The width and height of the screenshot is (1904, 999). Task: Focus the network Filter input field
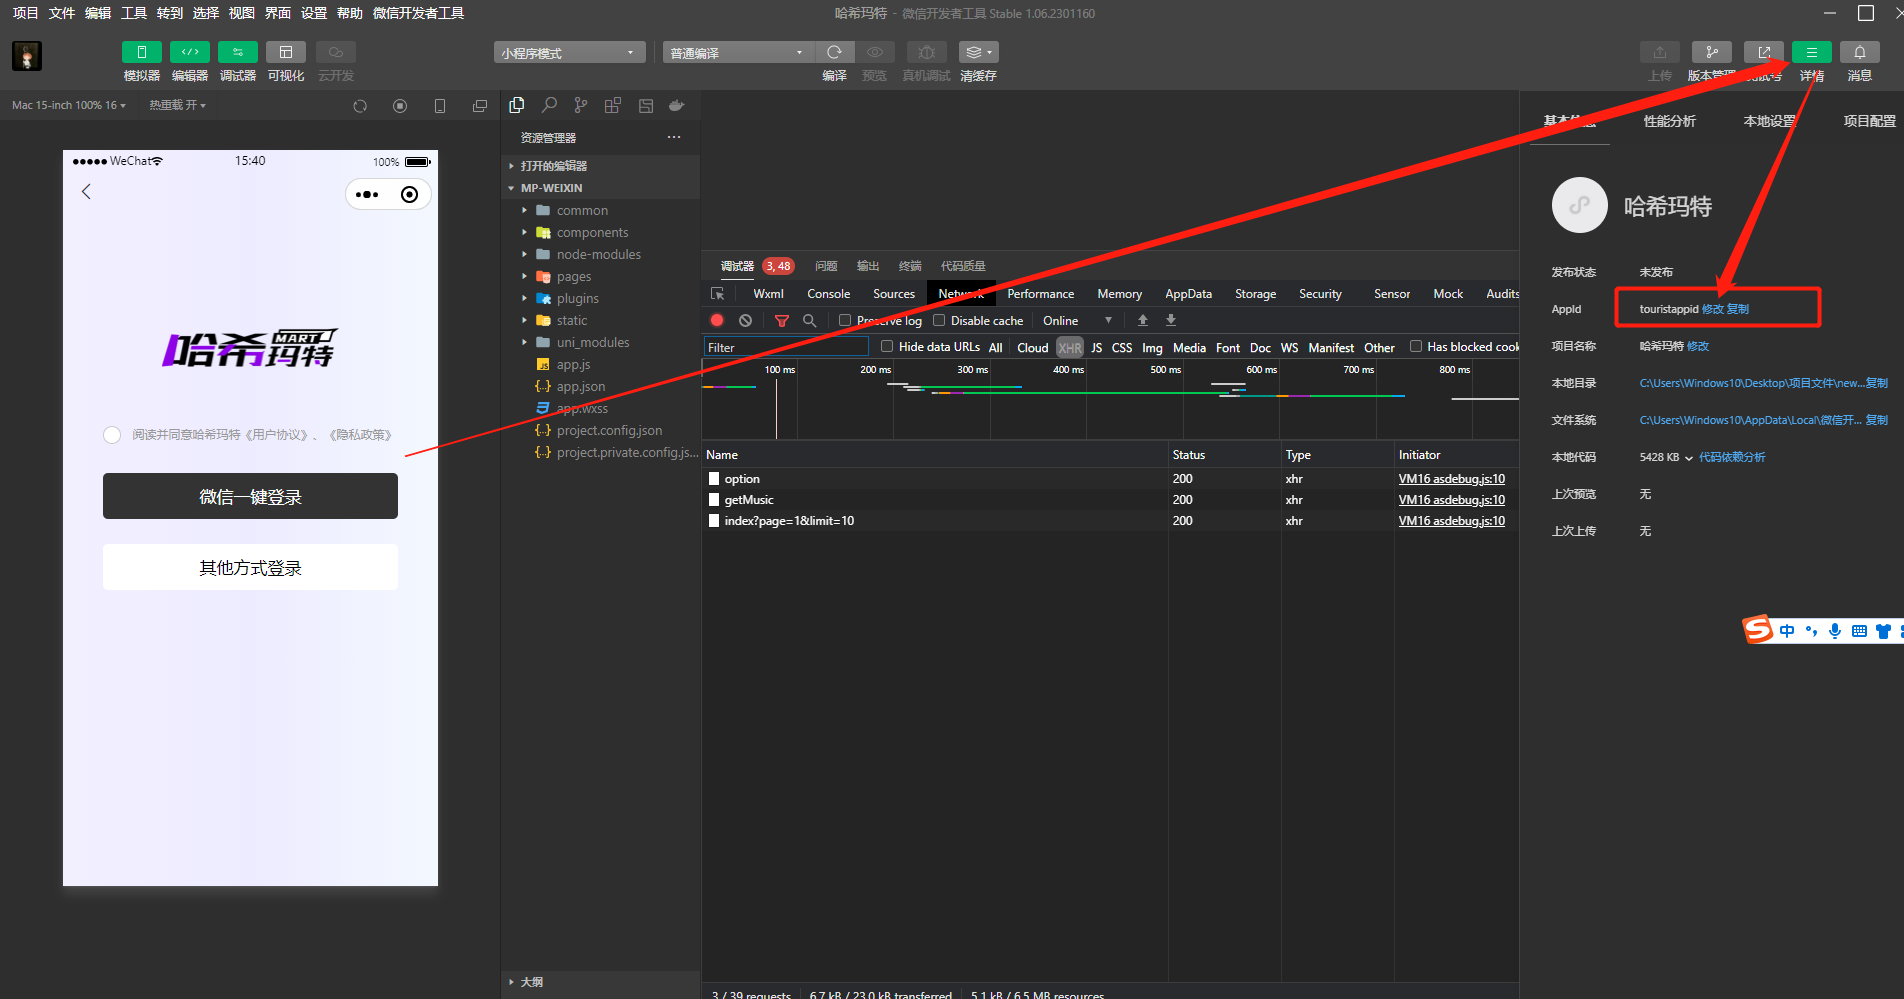tap(786, 347)
